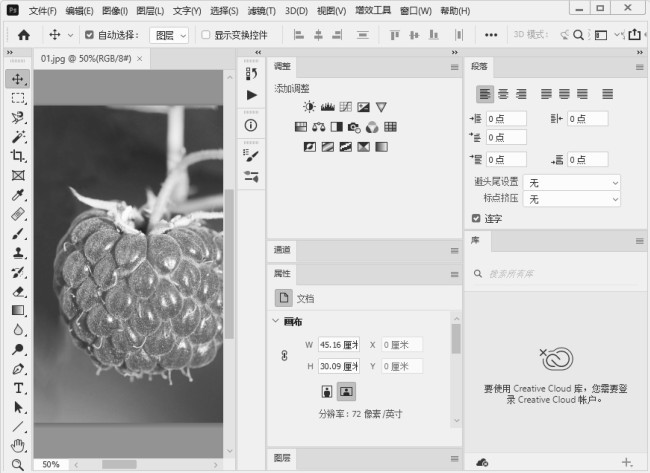Collapse the 画布 section
The width and height of the screenshot is (650, 473).
point(275,321)
